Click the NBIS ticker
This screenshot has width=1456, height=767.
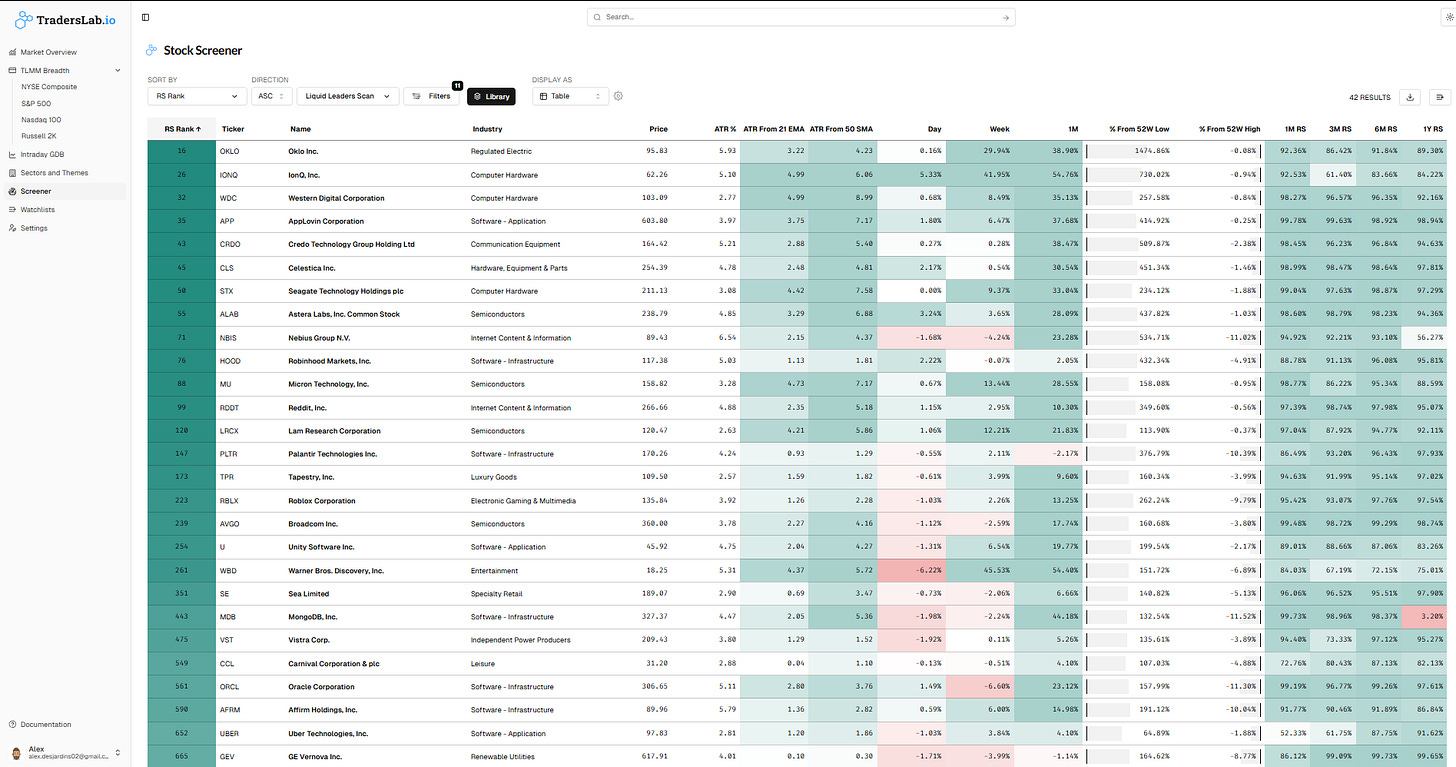coord(229,338)
